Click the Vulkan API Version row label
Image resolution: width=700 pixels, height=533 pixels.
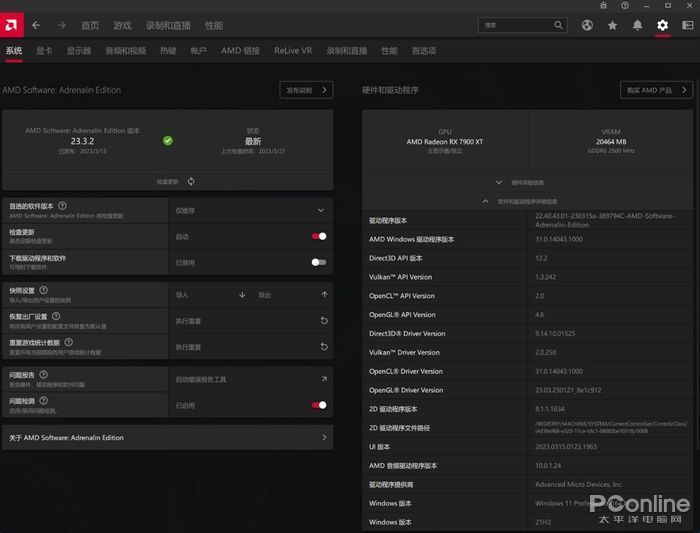pyautogui.click(x=400, y=277)
